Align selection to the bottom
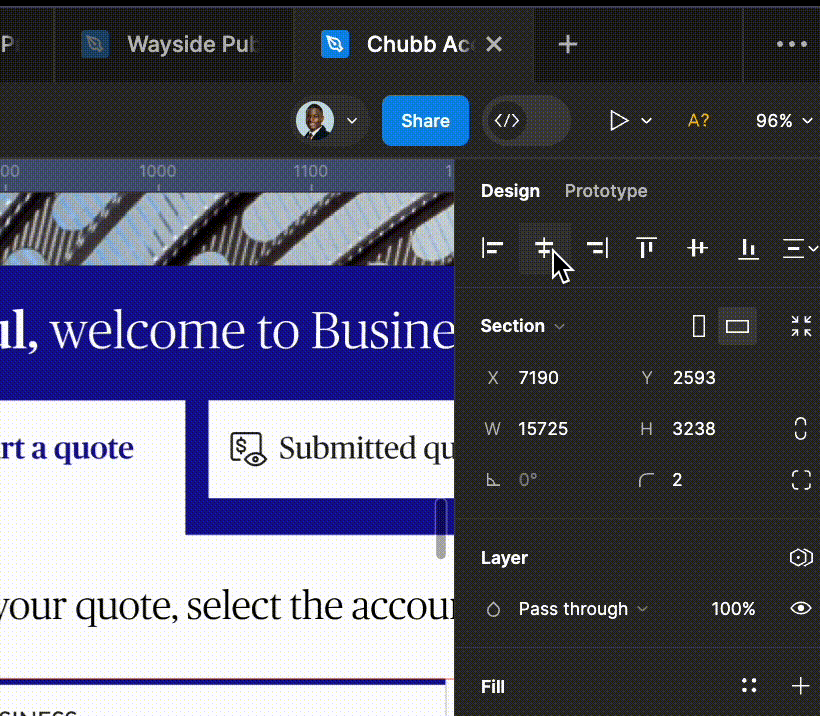This screenshot has height=716, width=820. tap(748, 248)
